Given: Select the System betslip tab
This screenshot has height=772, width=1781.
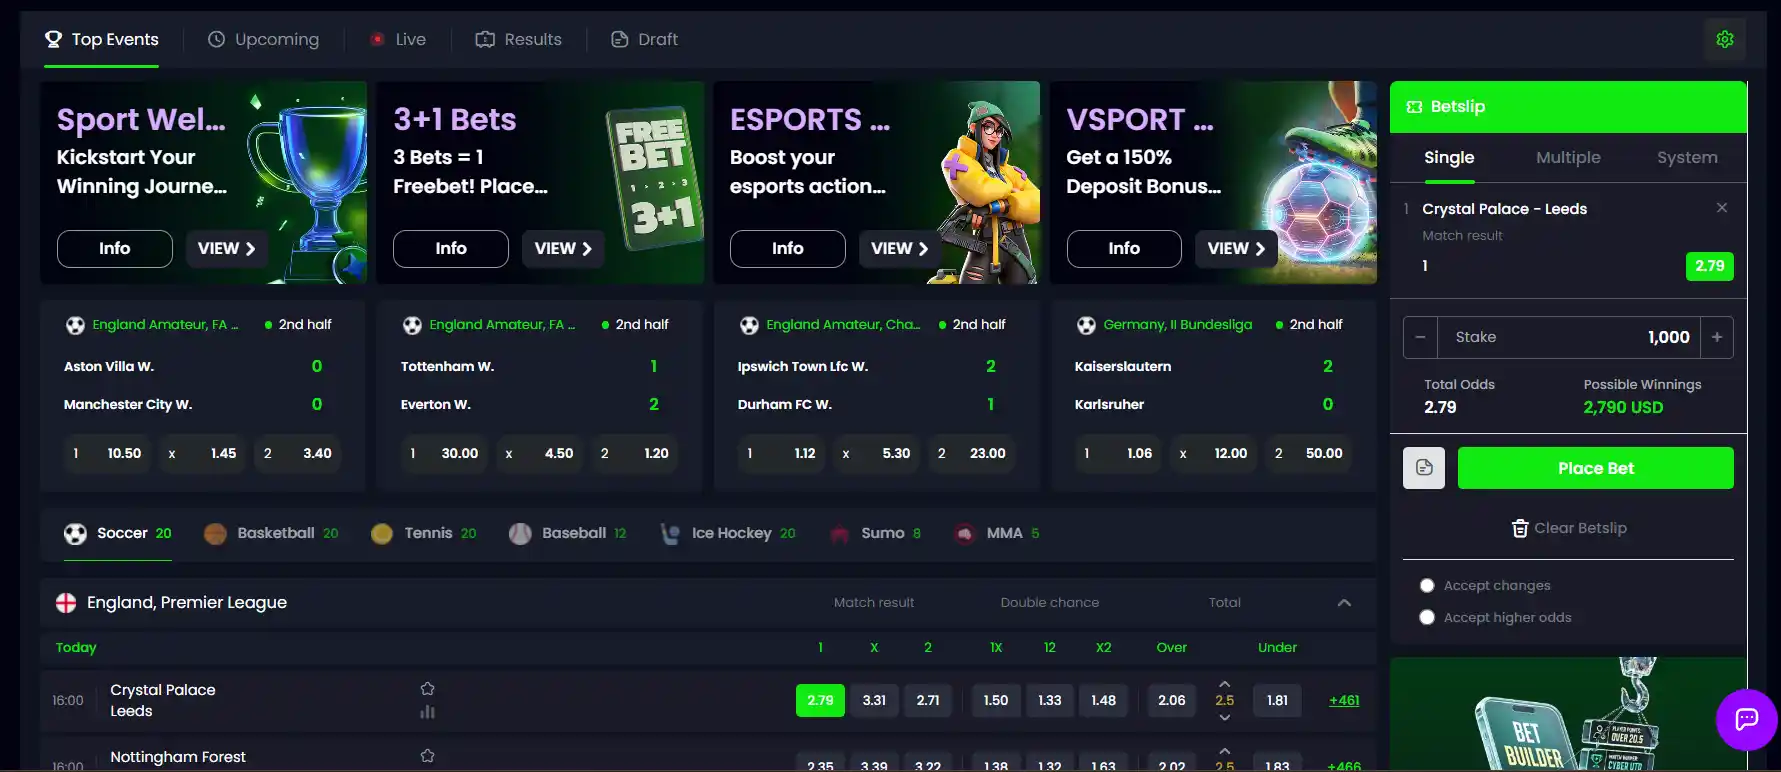Looking at the screenshot, I should tap(1687, 158).
